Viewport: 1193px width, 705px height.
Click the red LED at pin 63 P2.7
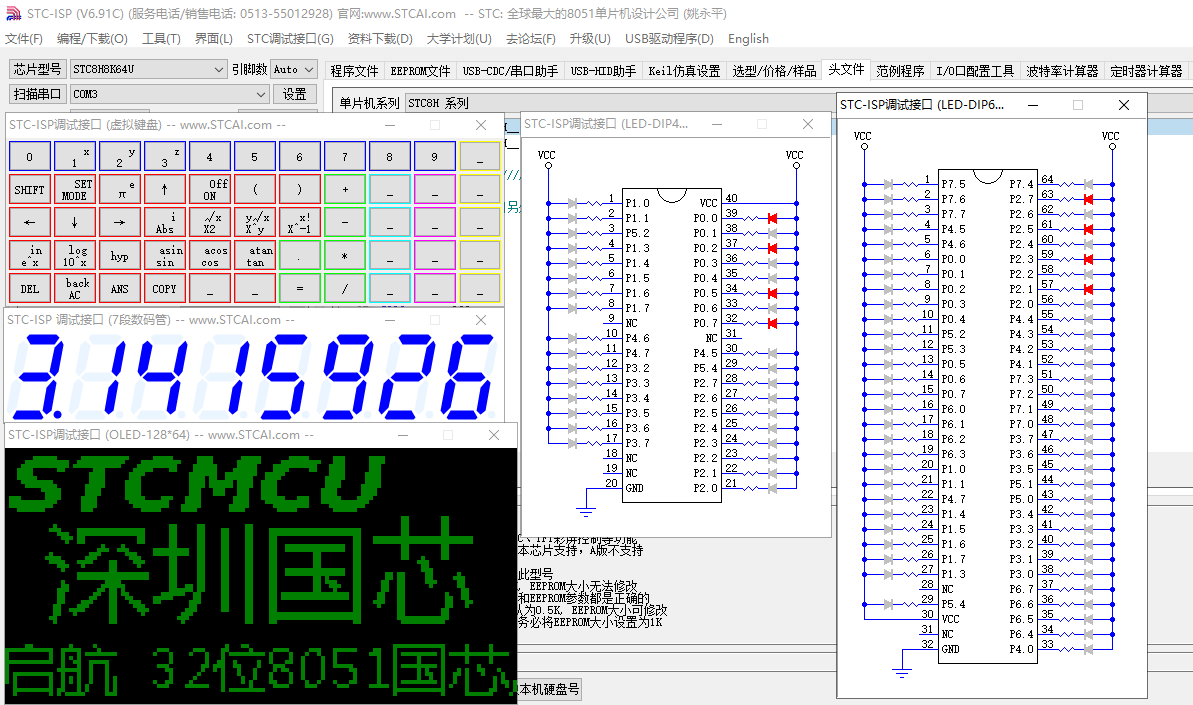[x=1088, y=199]
